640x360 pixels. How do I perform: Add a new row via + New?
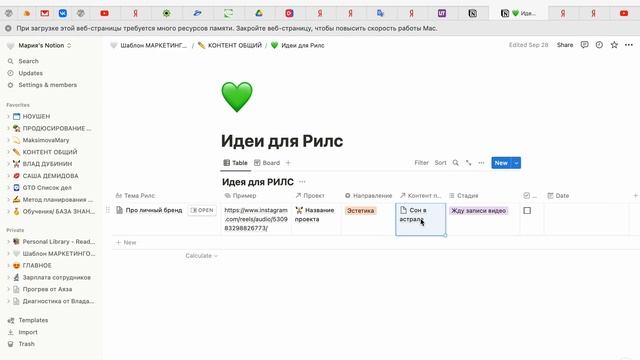[126, 242]
